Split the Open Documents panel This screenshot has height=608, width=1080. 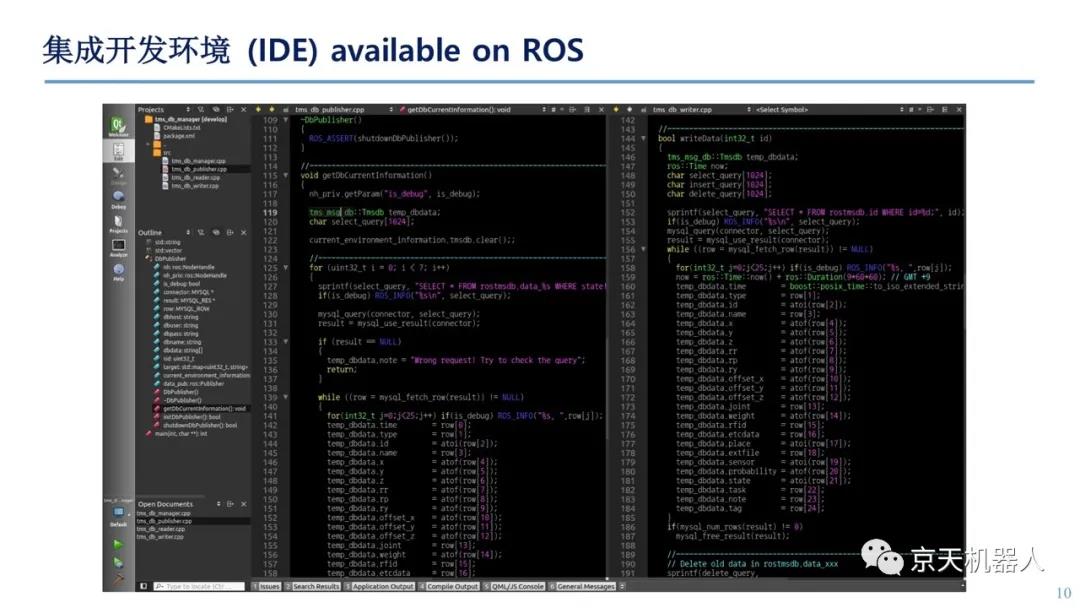tap(230, 504)
